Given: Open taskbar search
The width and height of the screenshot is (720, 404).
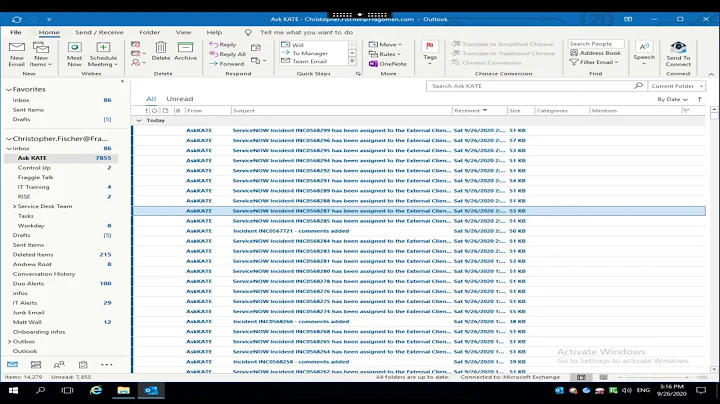Looking at the screenshot, I should pyautogui.click(x=41, y=391).
